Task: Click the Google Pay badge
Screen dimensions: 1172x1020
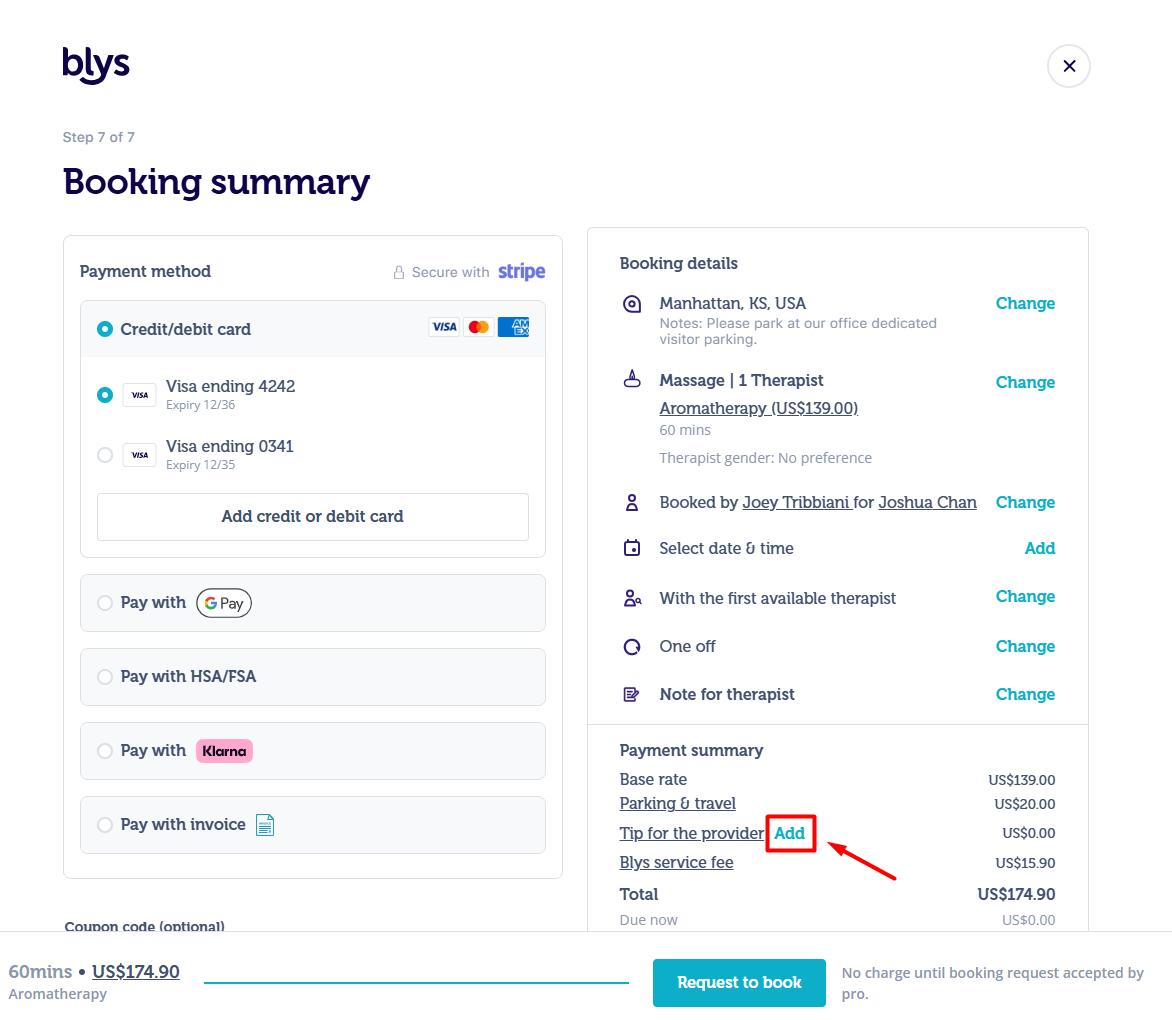Action: point(224,603)
